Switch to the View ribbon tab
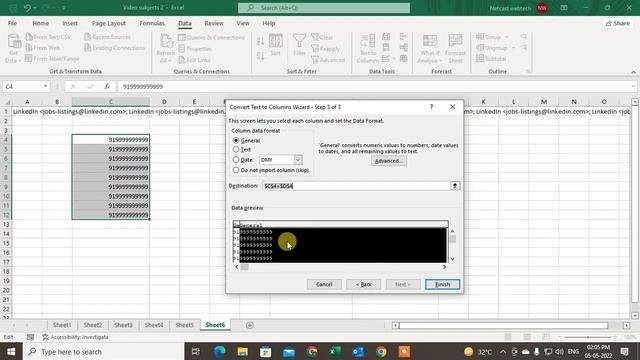 [x=243, y=23]
